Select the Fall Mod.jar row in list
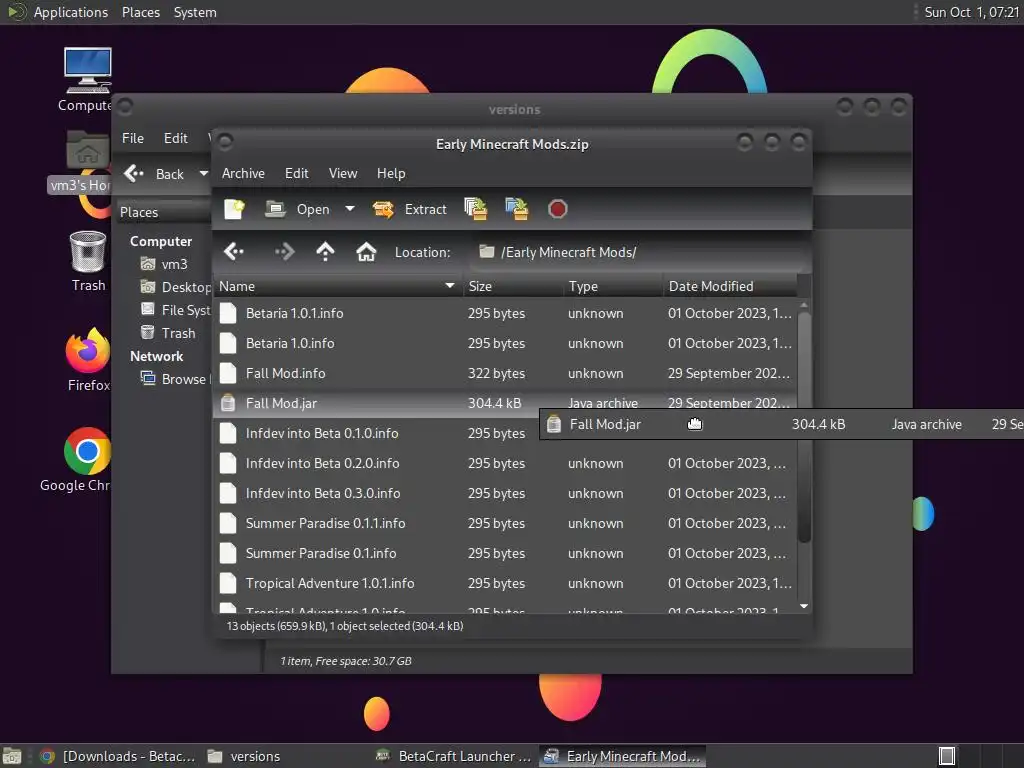This screenshot has width=1024, height=768. click(x=505, y=403)
